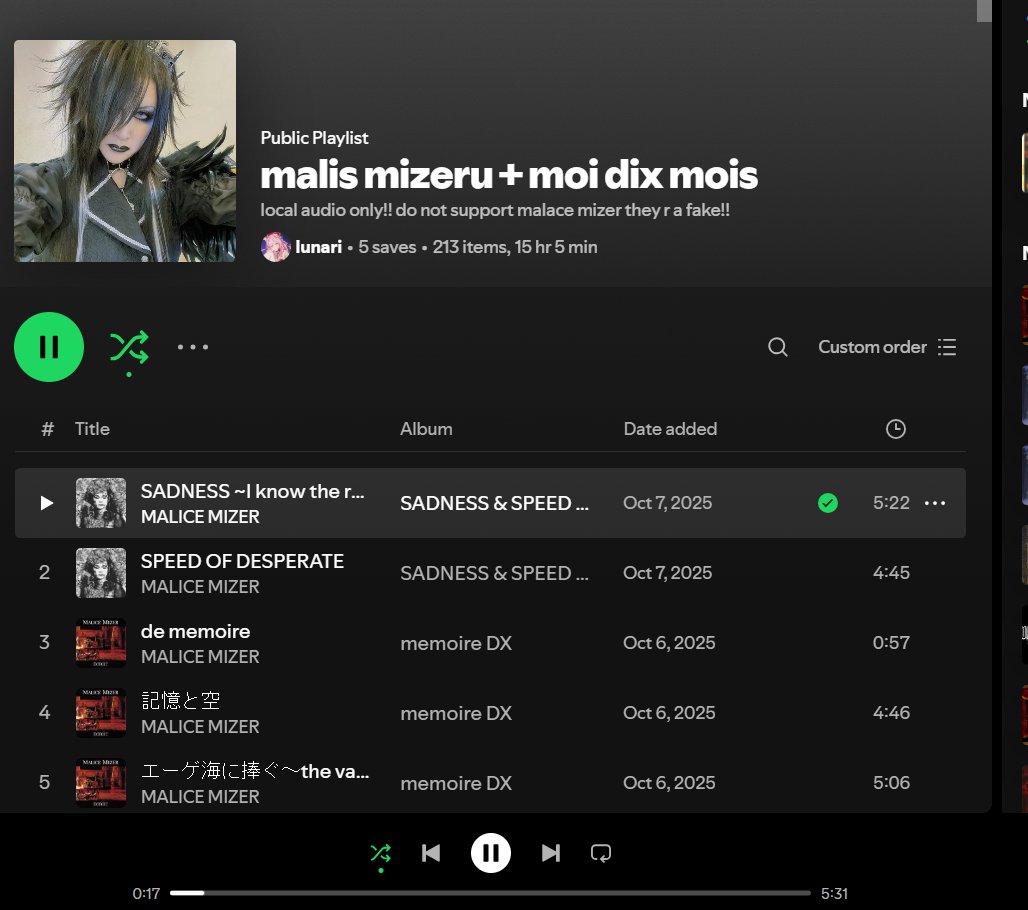Click the lunari profile avatar
The height and width of the screenshot is (910, 1028).
275,247
